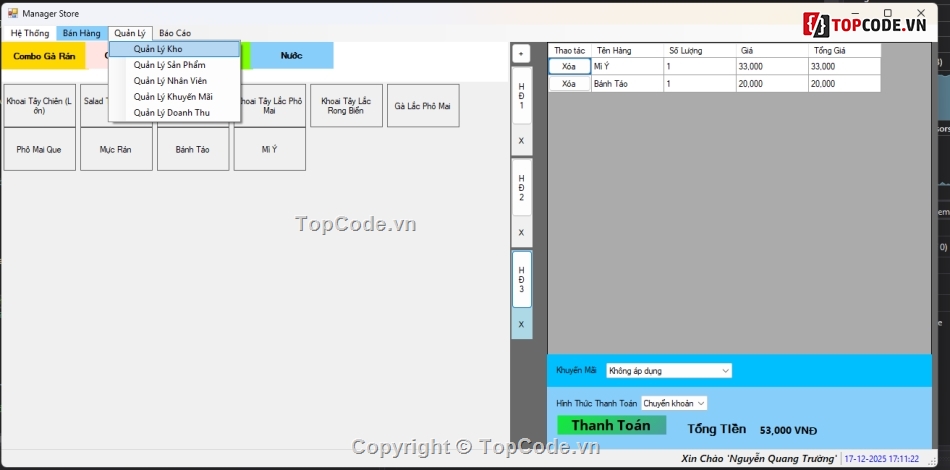Viewport: 950px width, 470px height.
Task: Open the Báo Cáo menu
Action: pos(175,33)
